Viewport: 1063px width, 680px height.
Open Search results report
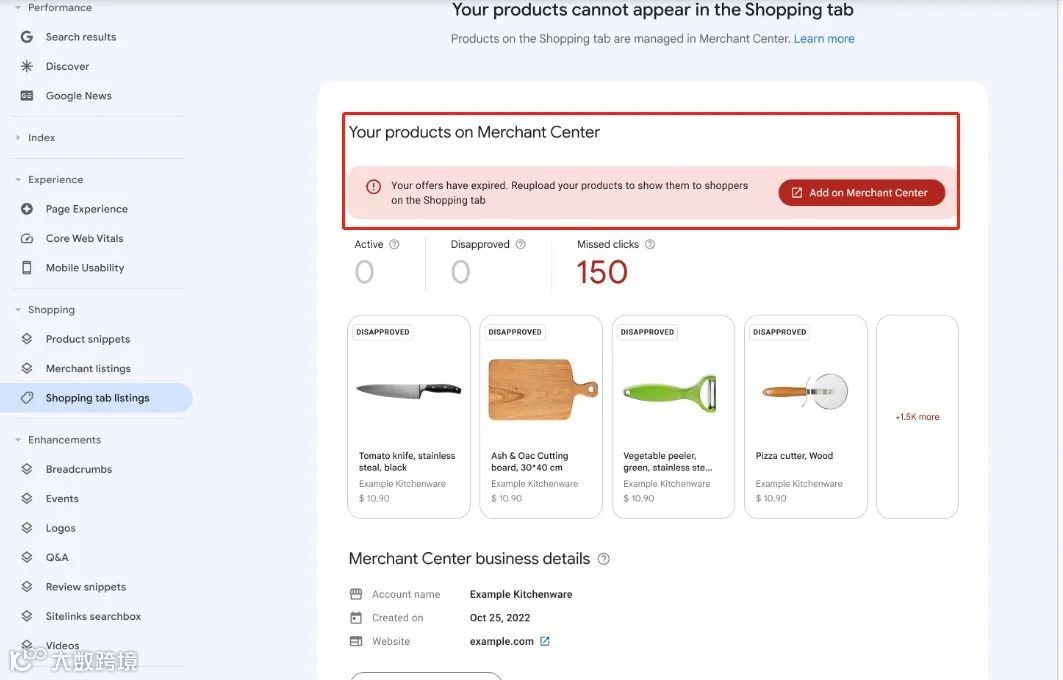81,37
